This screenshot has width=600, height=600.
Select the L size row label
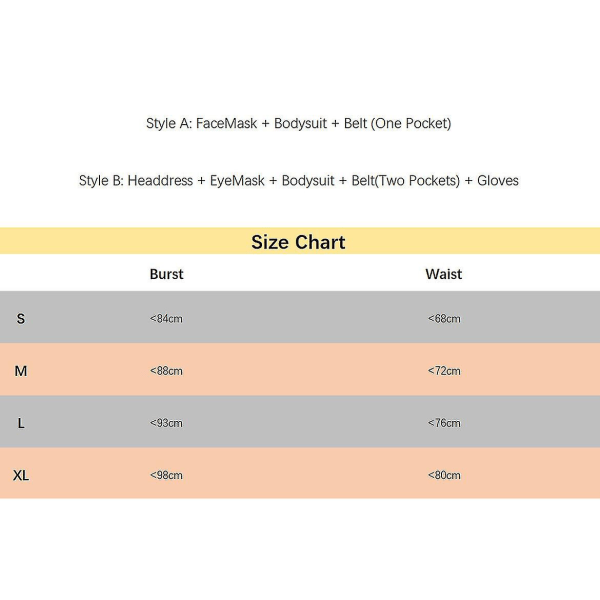(x=21, y=423)
